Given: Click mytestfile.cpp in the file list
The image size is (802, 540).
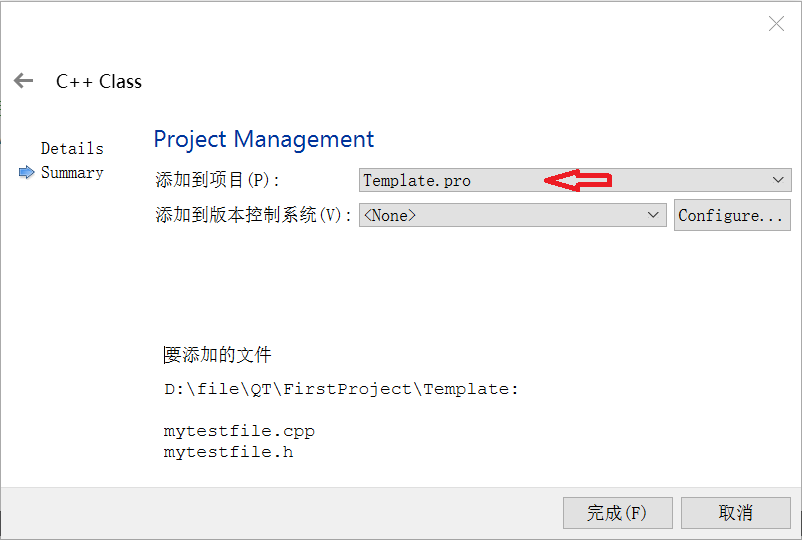Looking at the screenshot, I should tap(239, 432).
